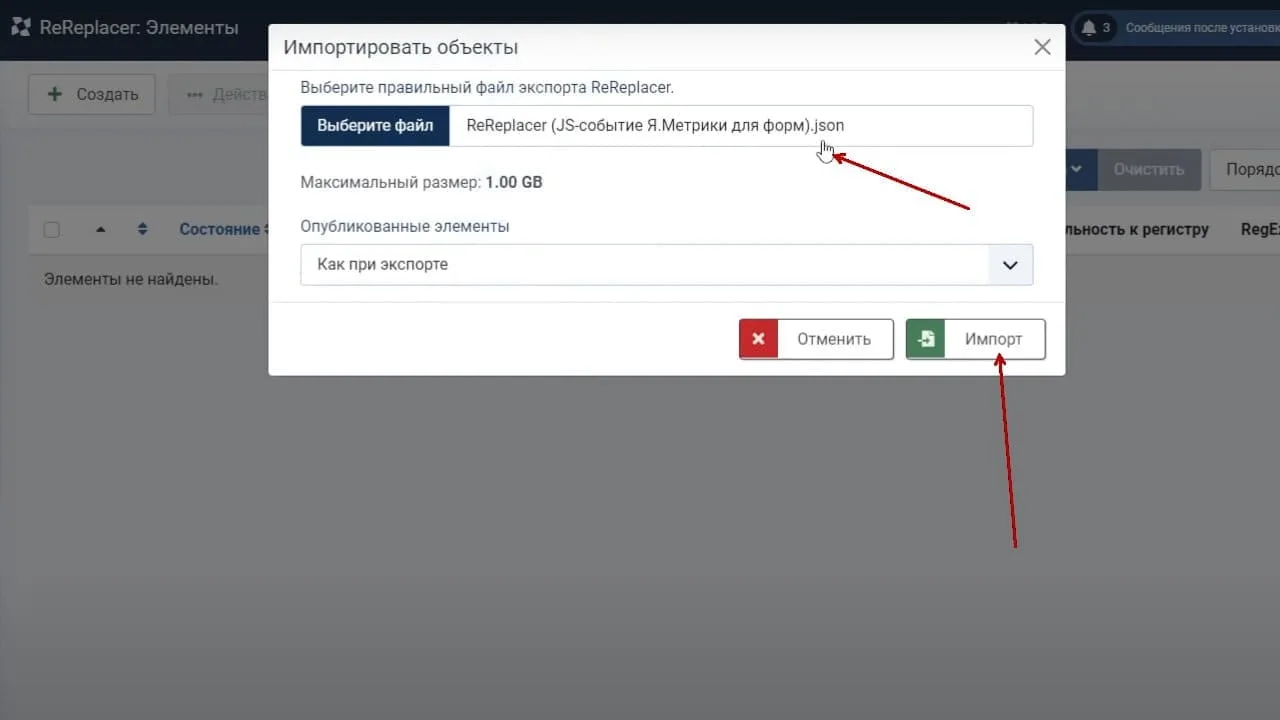Open the Порядок sorting dropdown
This screenshot has height=720, width=1280.
click(1245, 169)
